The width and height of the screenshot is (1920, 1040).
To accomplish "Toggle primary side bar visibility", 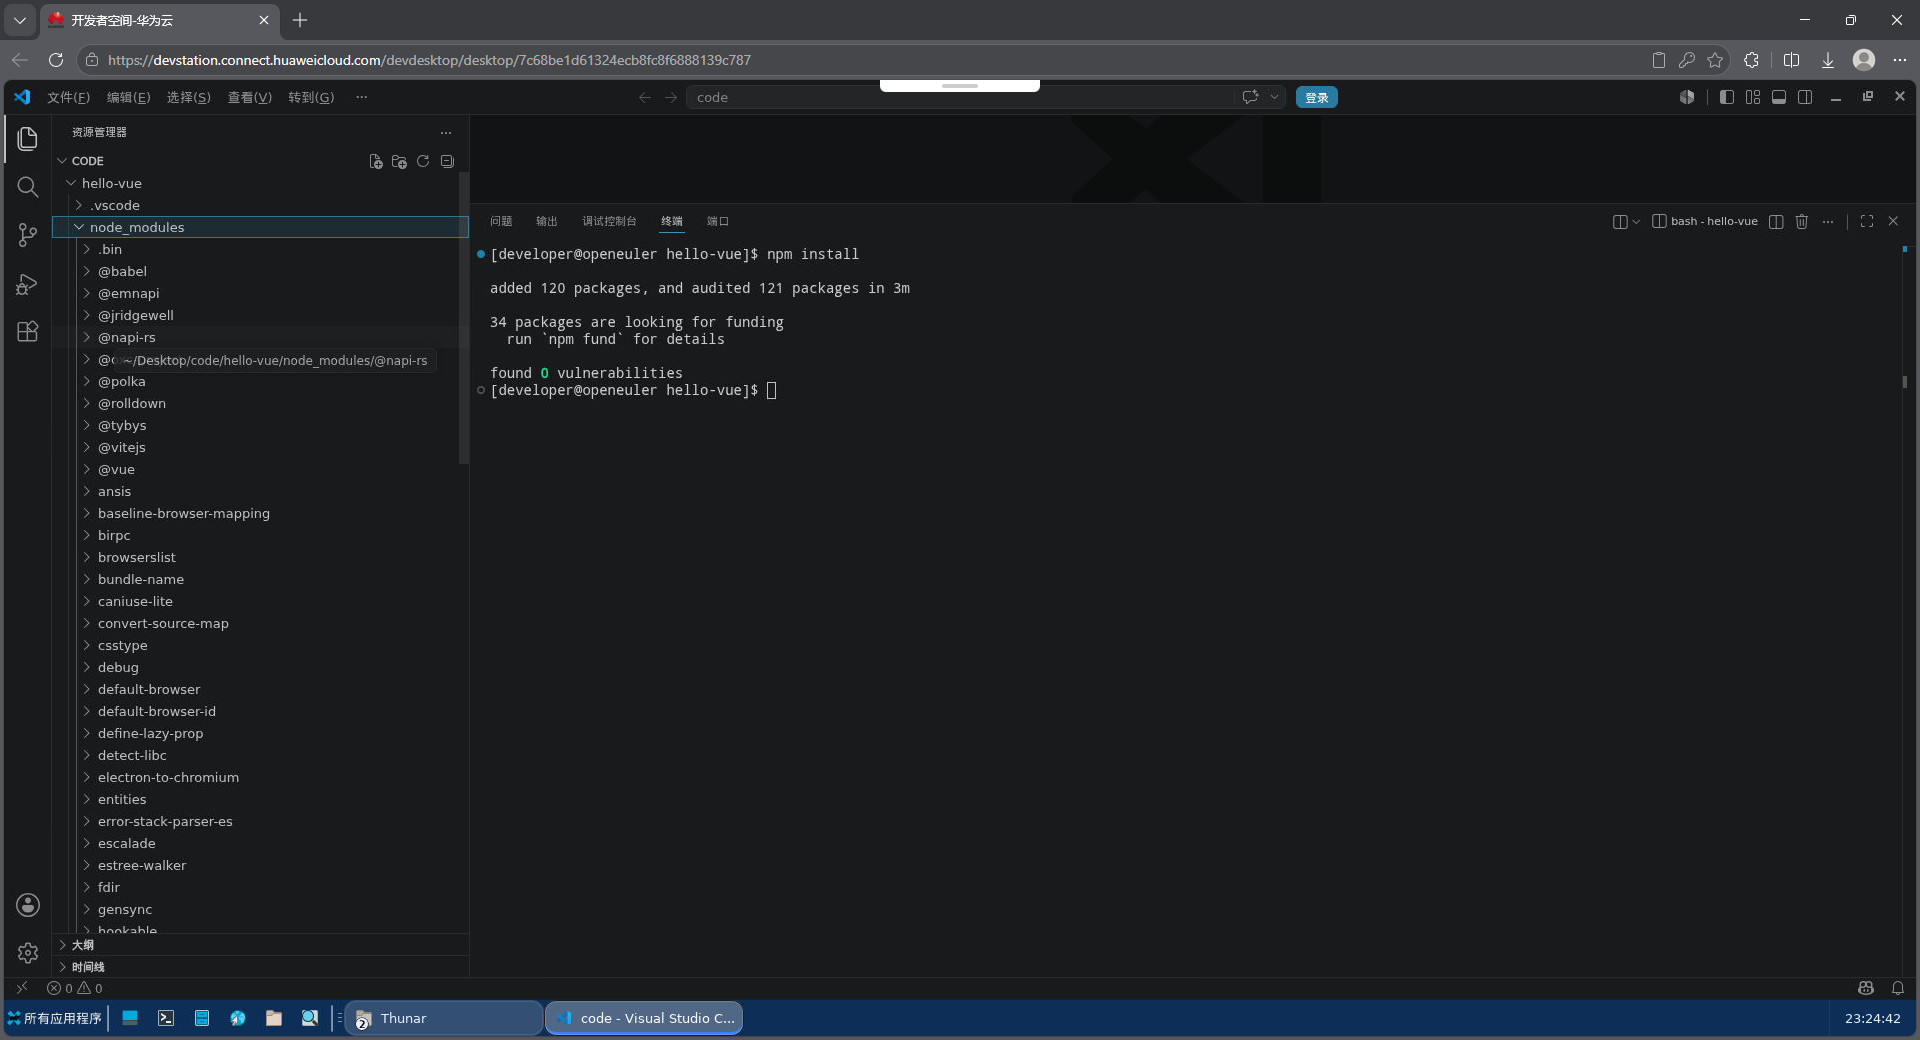I will [x=1727, y=97].
